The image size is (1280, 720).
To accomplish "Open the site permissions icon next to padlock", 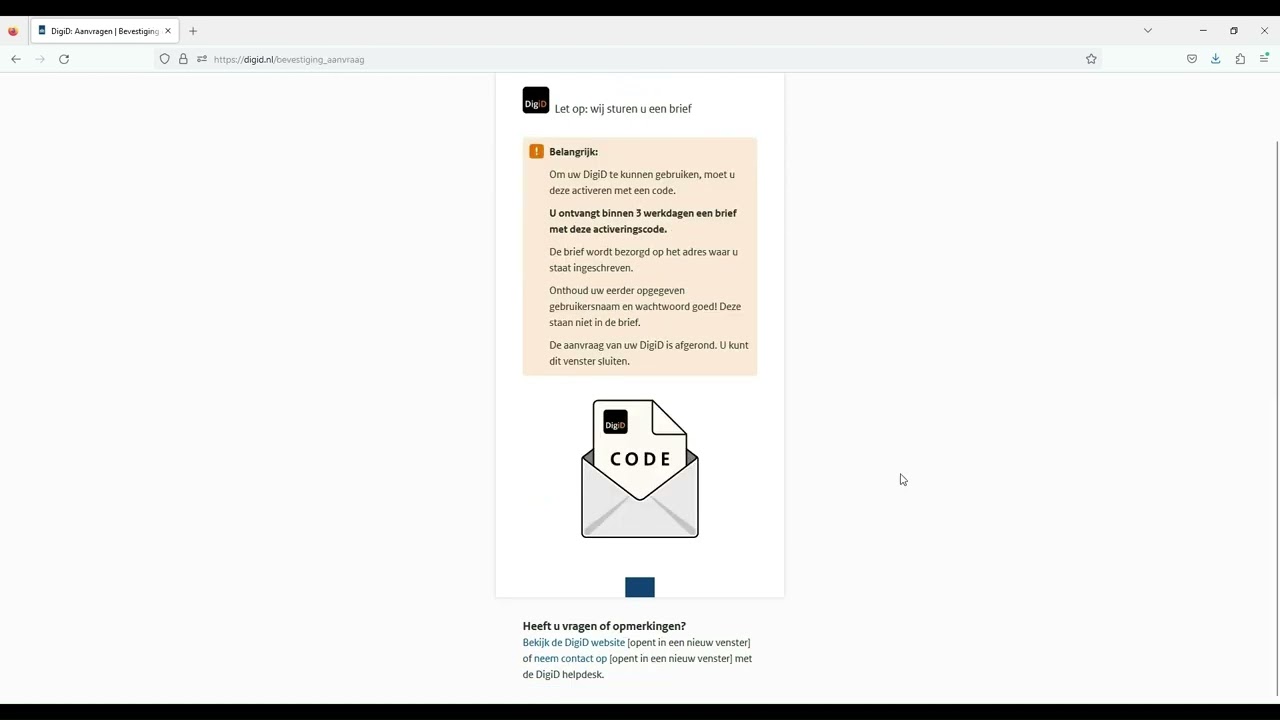I will tap(202, 59).
